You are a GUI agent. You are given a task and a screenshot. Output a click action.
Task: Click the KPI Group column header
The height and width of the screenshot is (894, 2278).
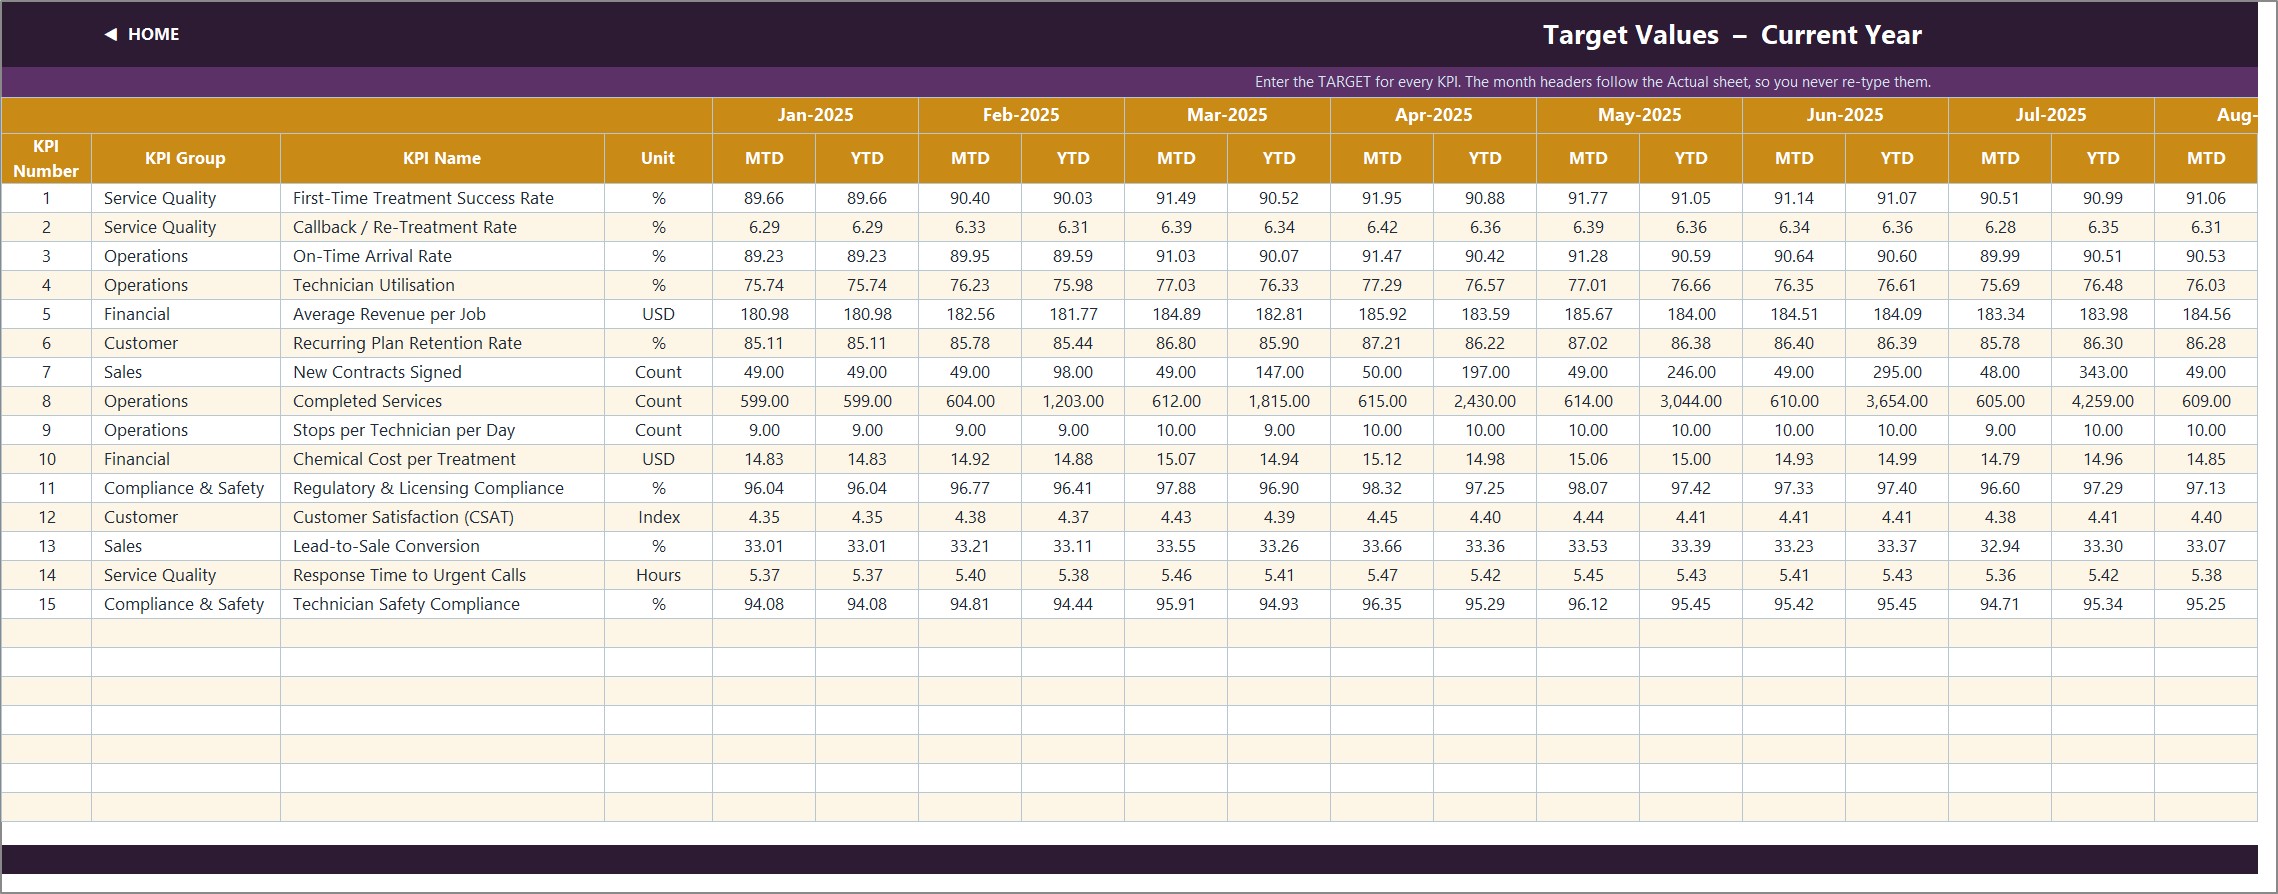coord(185,158)
